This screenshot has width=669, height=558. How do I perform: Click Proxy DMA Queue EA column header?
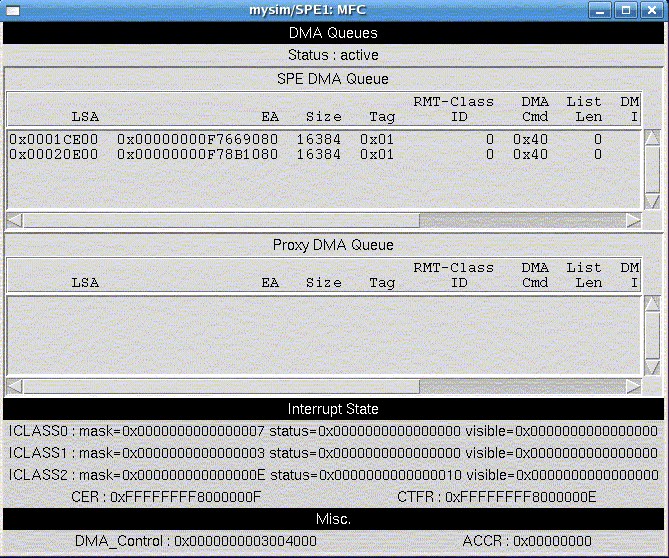pos(270,283)
